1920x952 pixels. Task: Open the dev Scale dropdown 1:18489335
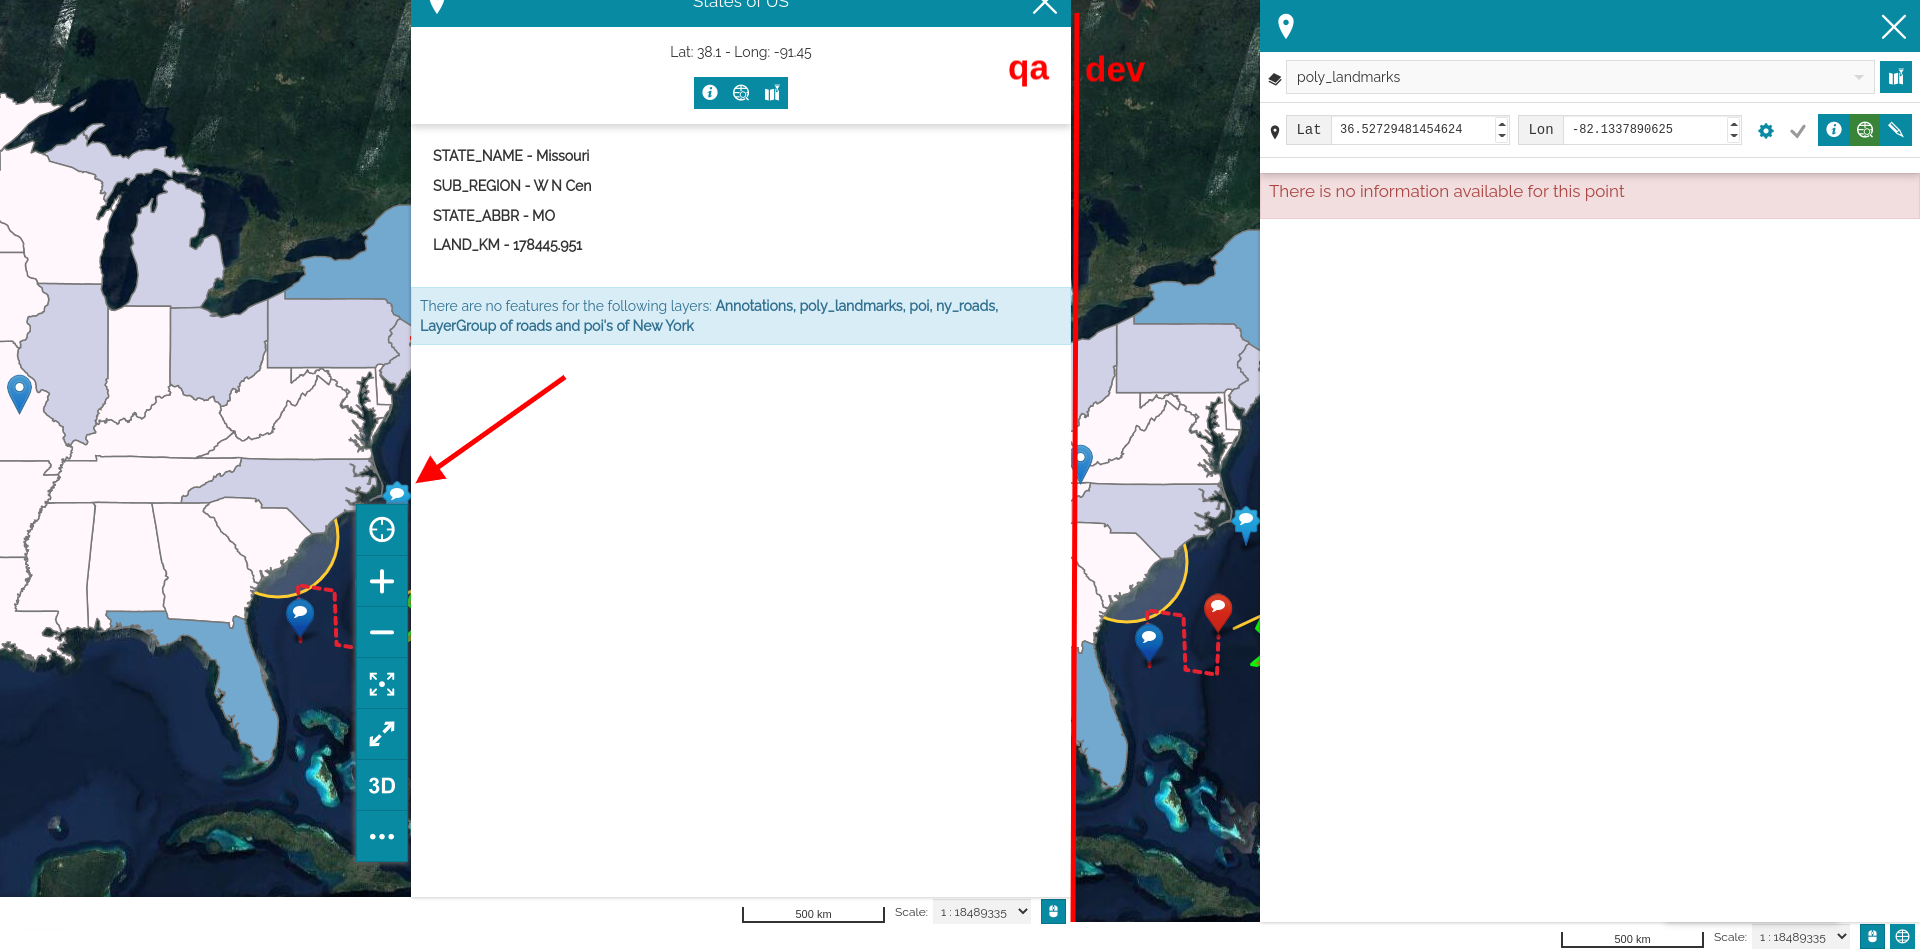tap(1803, 937)
